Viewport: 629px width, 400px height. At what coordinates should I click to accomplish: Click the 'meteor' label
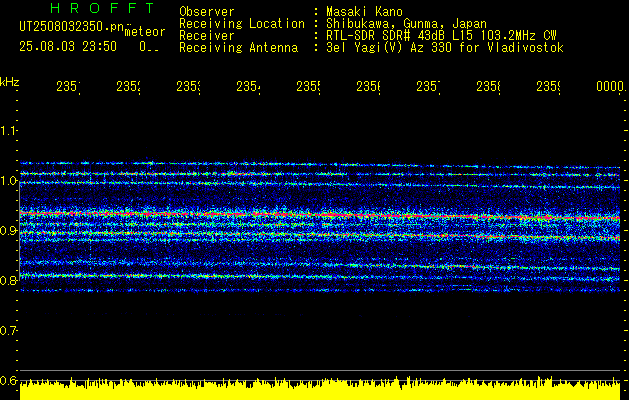tap(145, 32)
